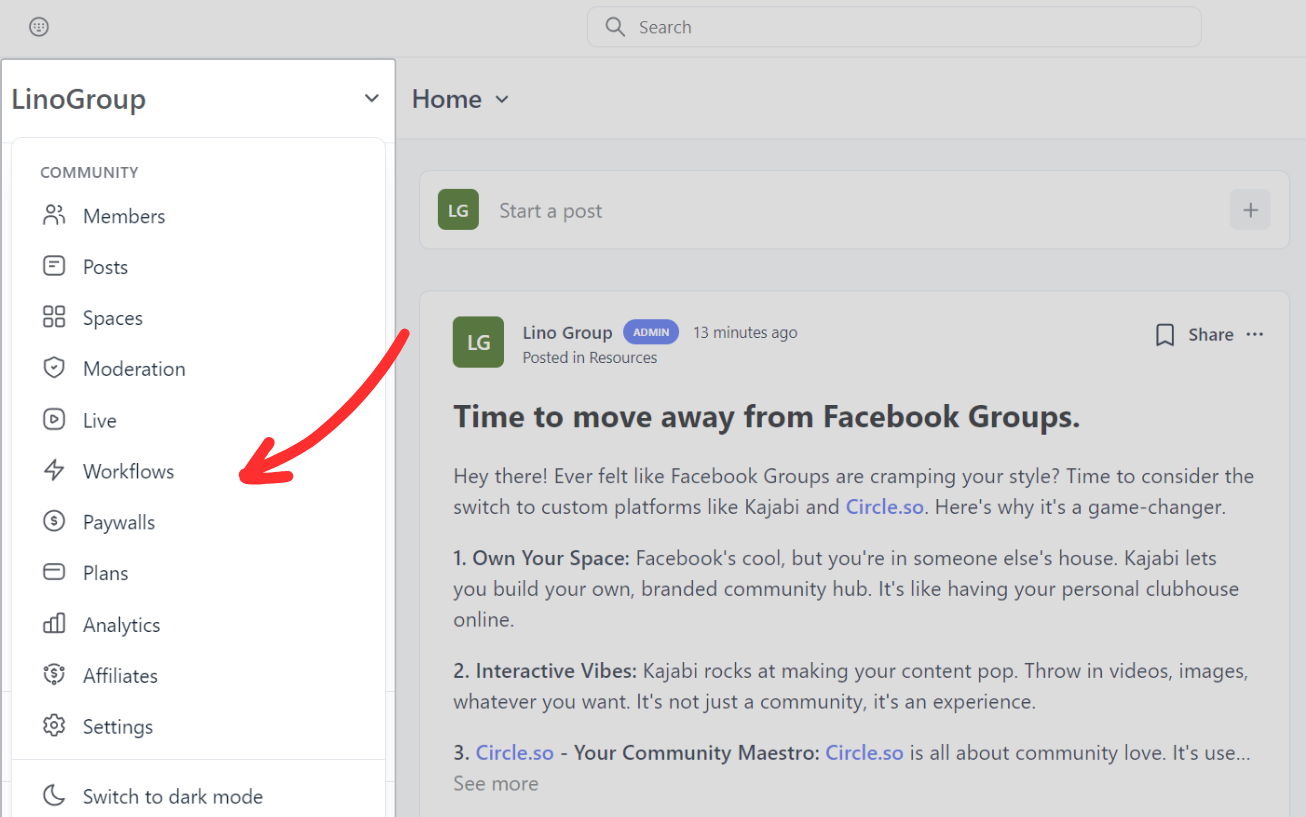Click the Posts icon in community menu
Screen dimensions: 1306x817
coord(54,266)
